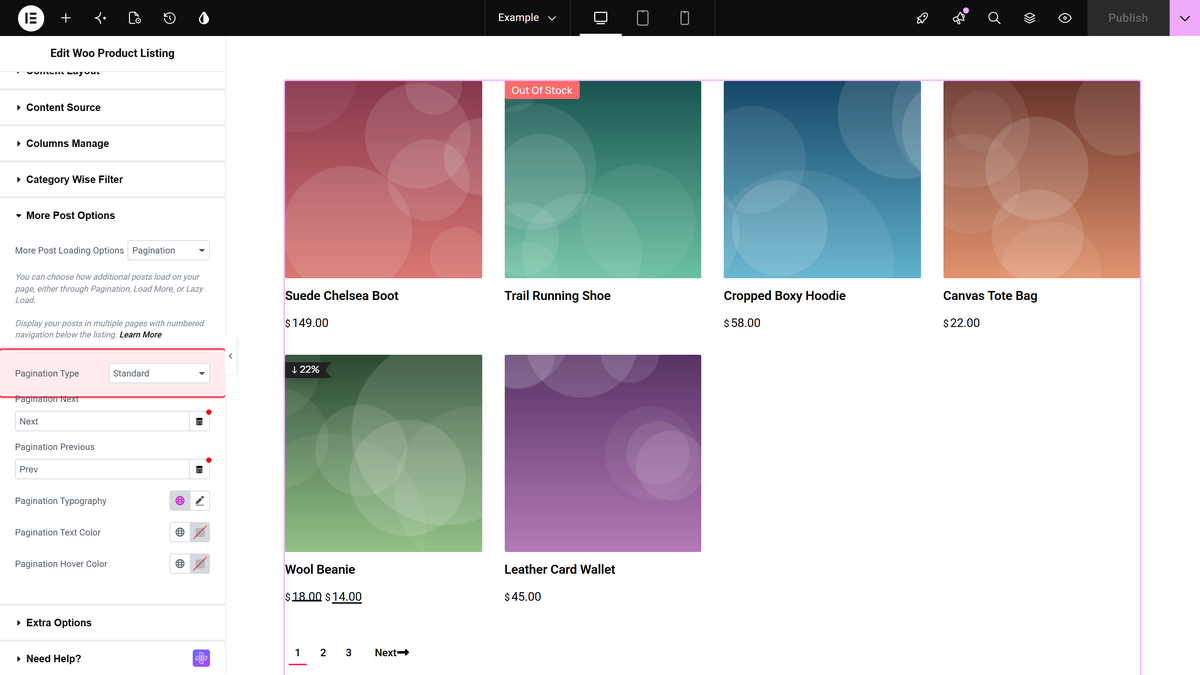1200x675 pixels.
Task: Click the plus icon to add element
Action: pyautogui.click(x=66, y=18)
